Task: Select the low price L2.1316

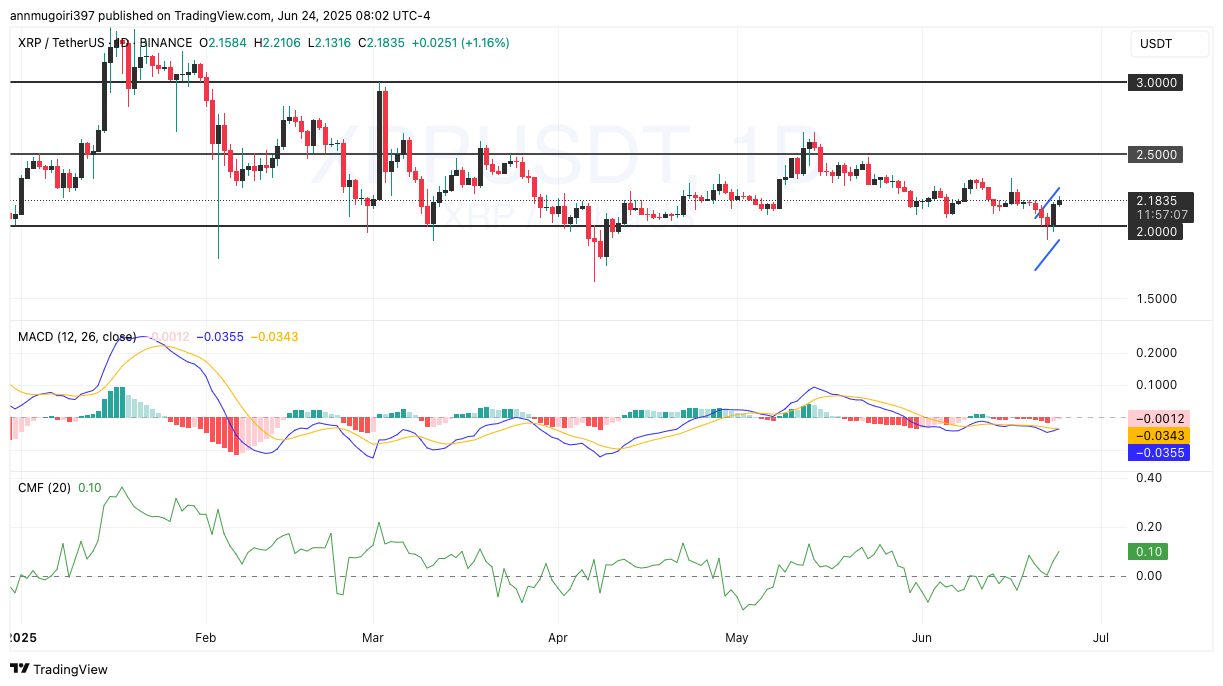Action: click(x=330, y=43)
